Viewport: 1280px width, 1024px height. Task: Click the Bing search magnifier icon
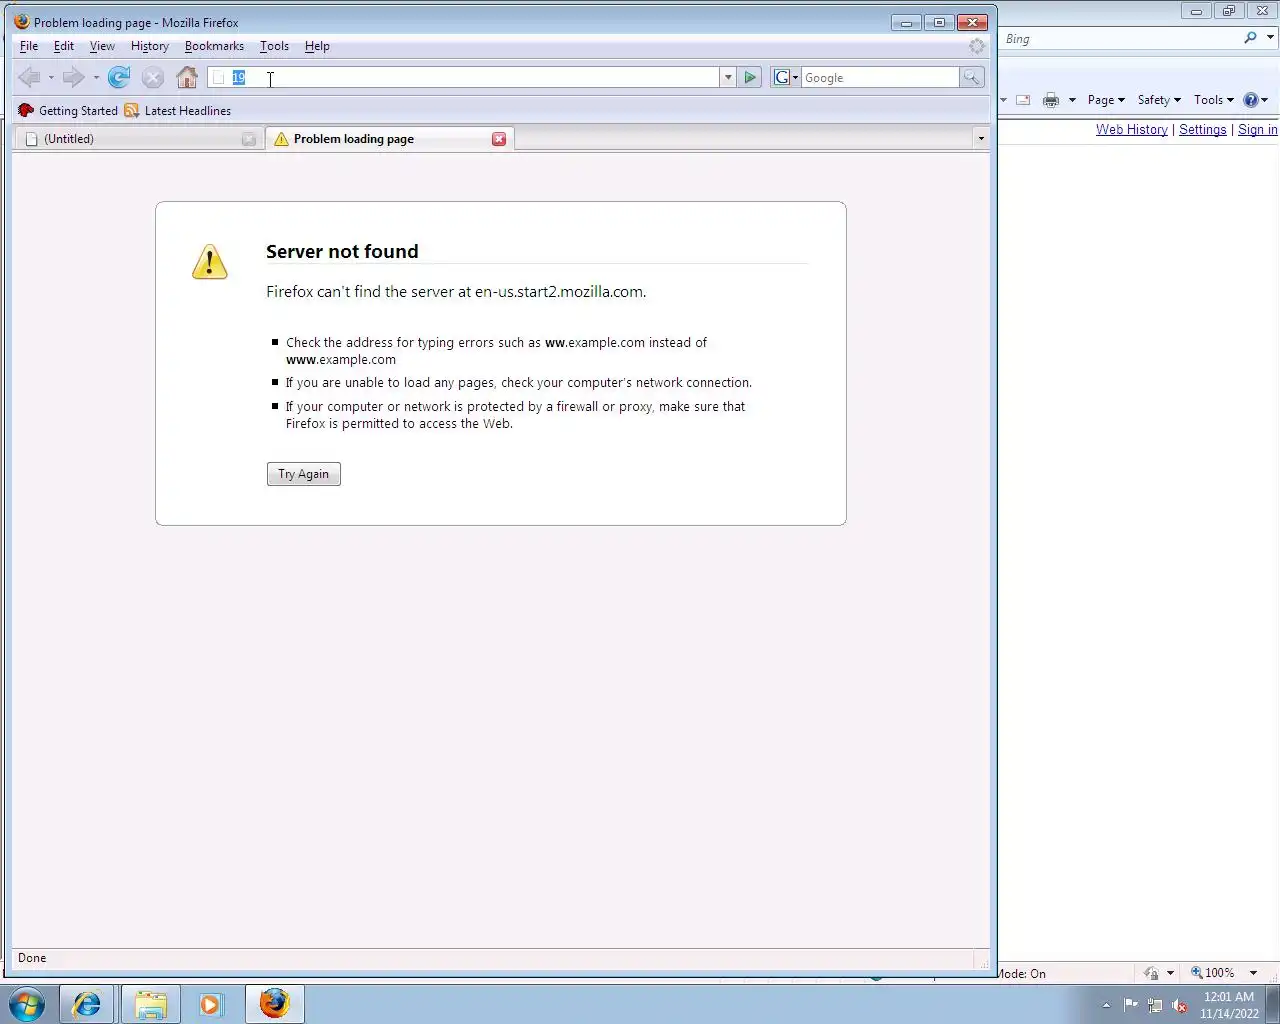1250,38
